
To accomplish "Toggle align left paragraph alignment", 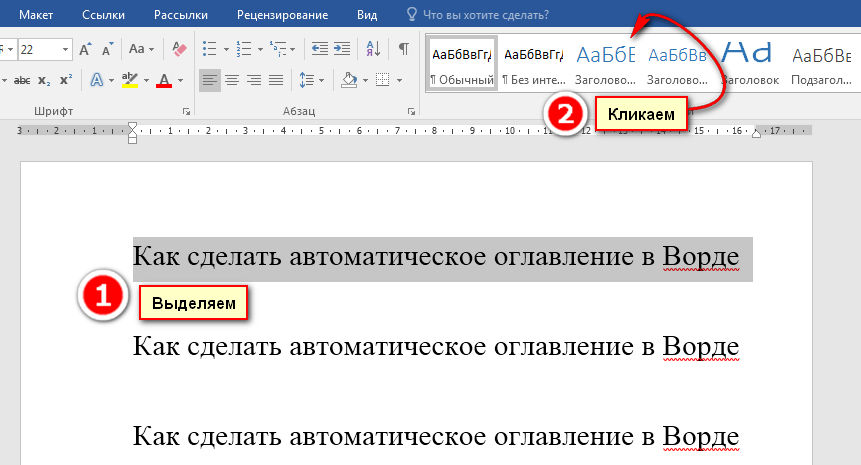I will 209,80.
